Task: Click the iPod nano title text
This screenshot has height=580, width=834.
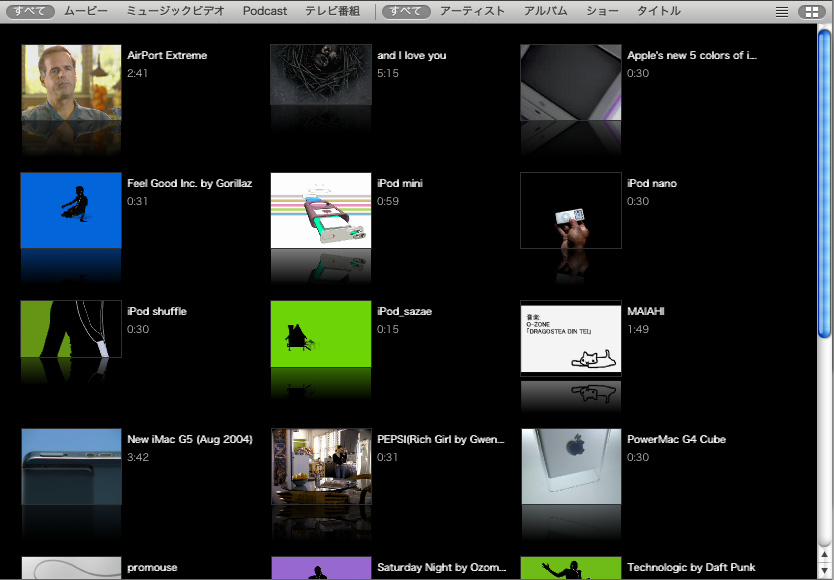Action: click(x=652, y=184)
